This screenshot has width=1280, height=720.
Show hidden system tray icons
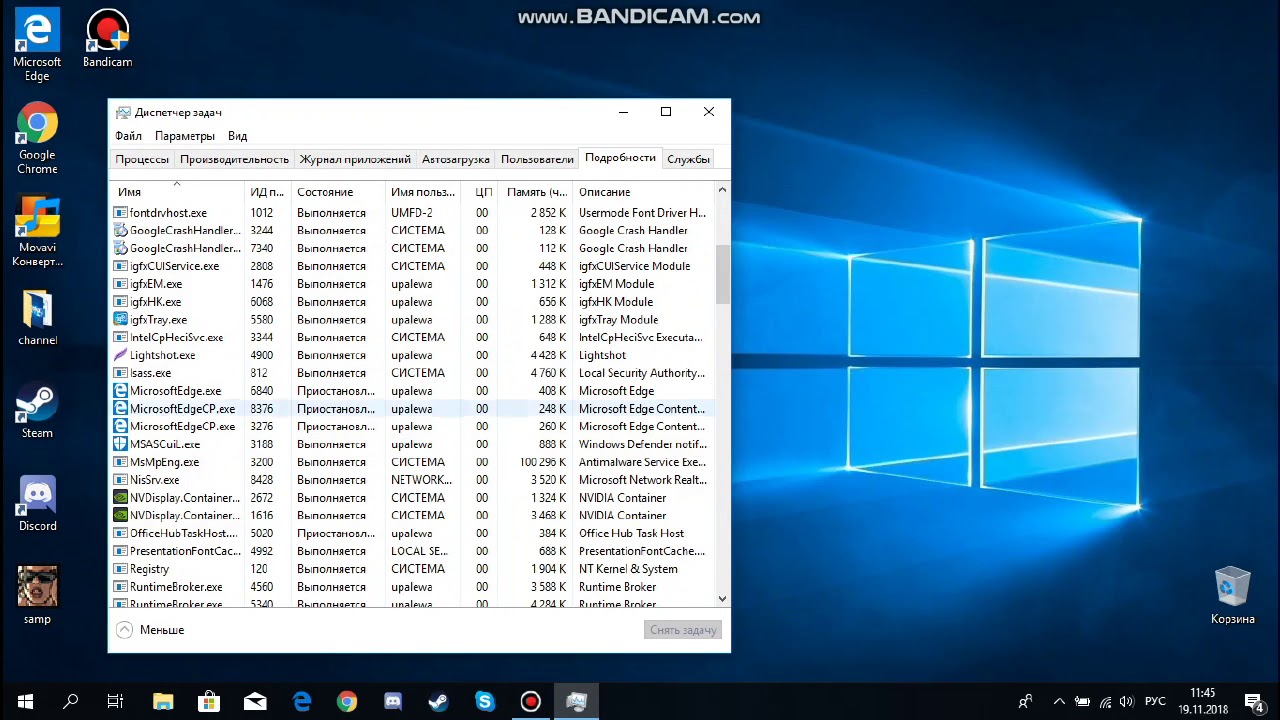pos(1059,702)
